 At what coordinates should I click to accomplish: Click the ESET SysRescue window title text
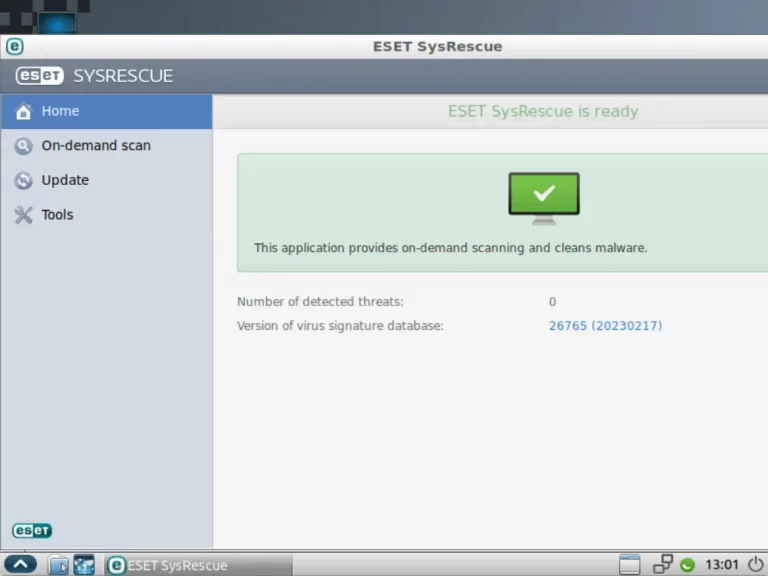click(437, 47)
